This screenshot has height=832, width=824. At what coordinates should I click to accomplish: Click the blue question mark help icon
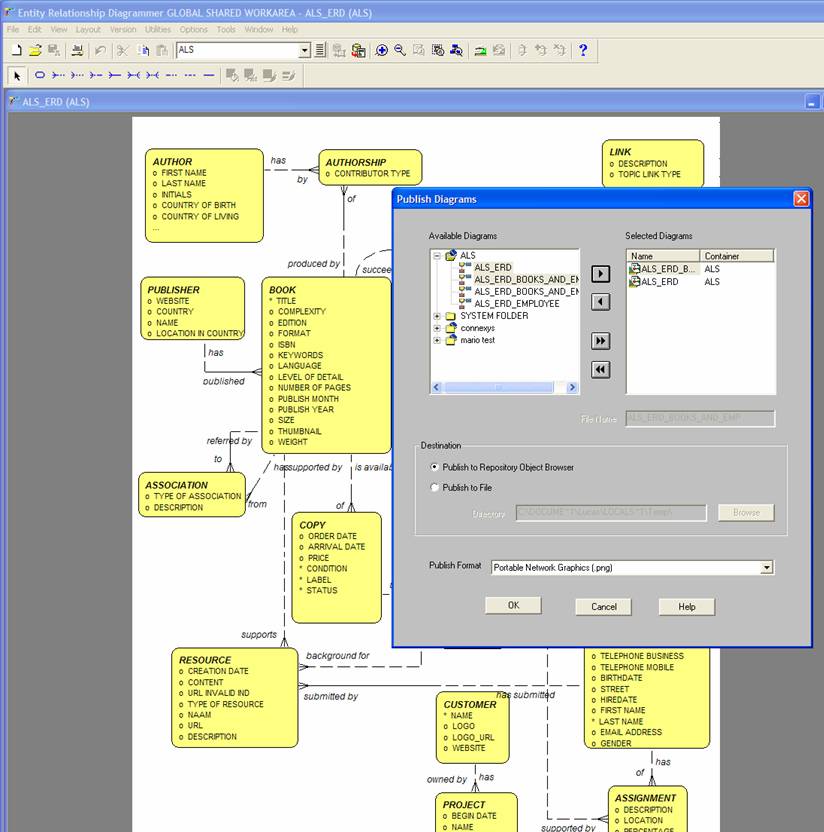click(x=583, y=50)
